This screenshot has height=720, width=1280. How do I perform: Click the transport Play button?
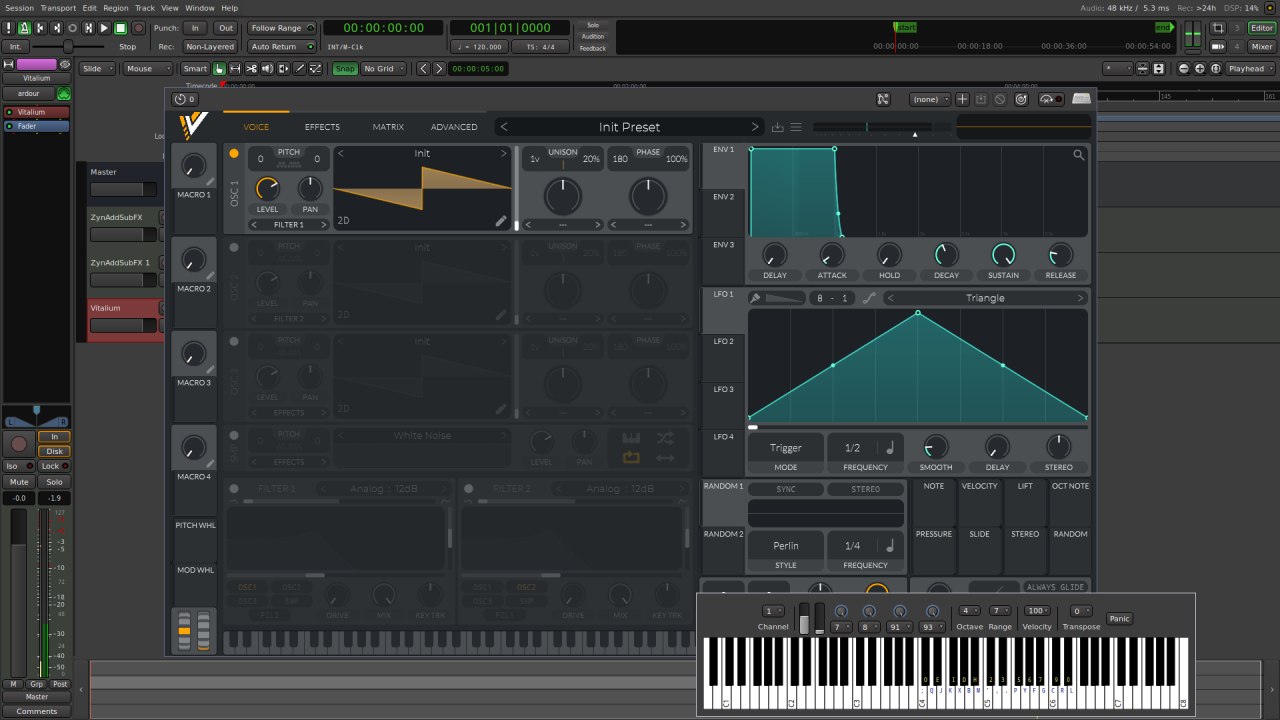coord(104,28)
